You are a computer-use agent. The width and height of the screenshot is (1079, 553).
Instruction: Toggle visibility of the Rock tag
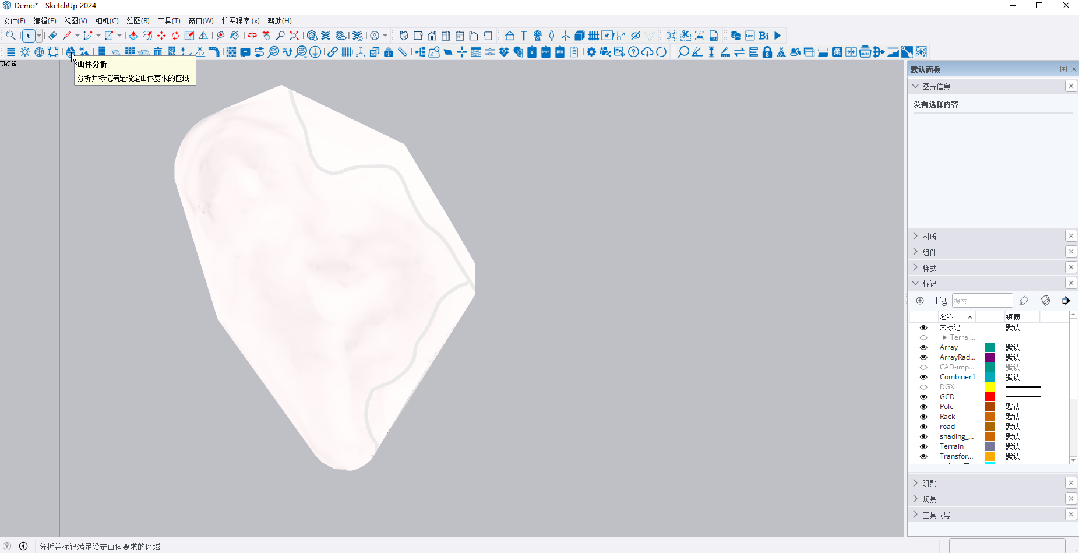(923, 416)
